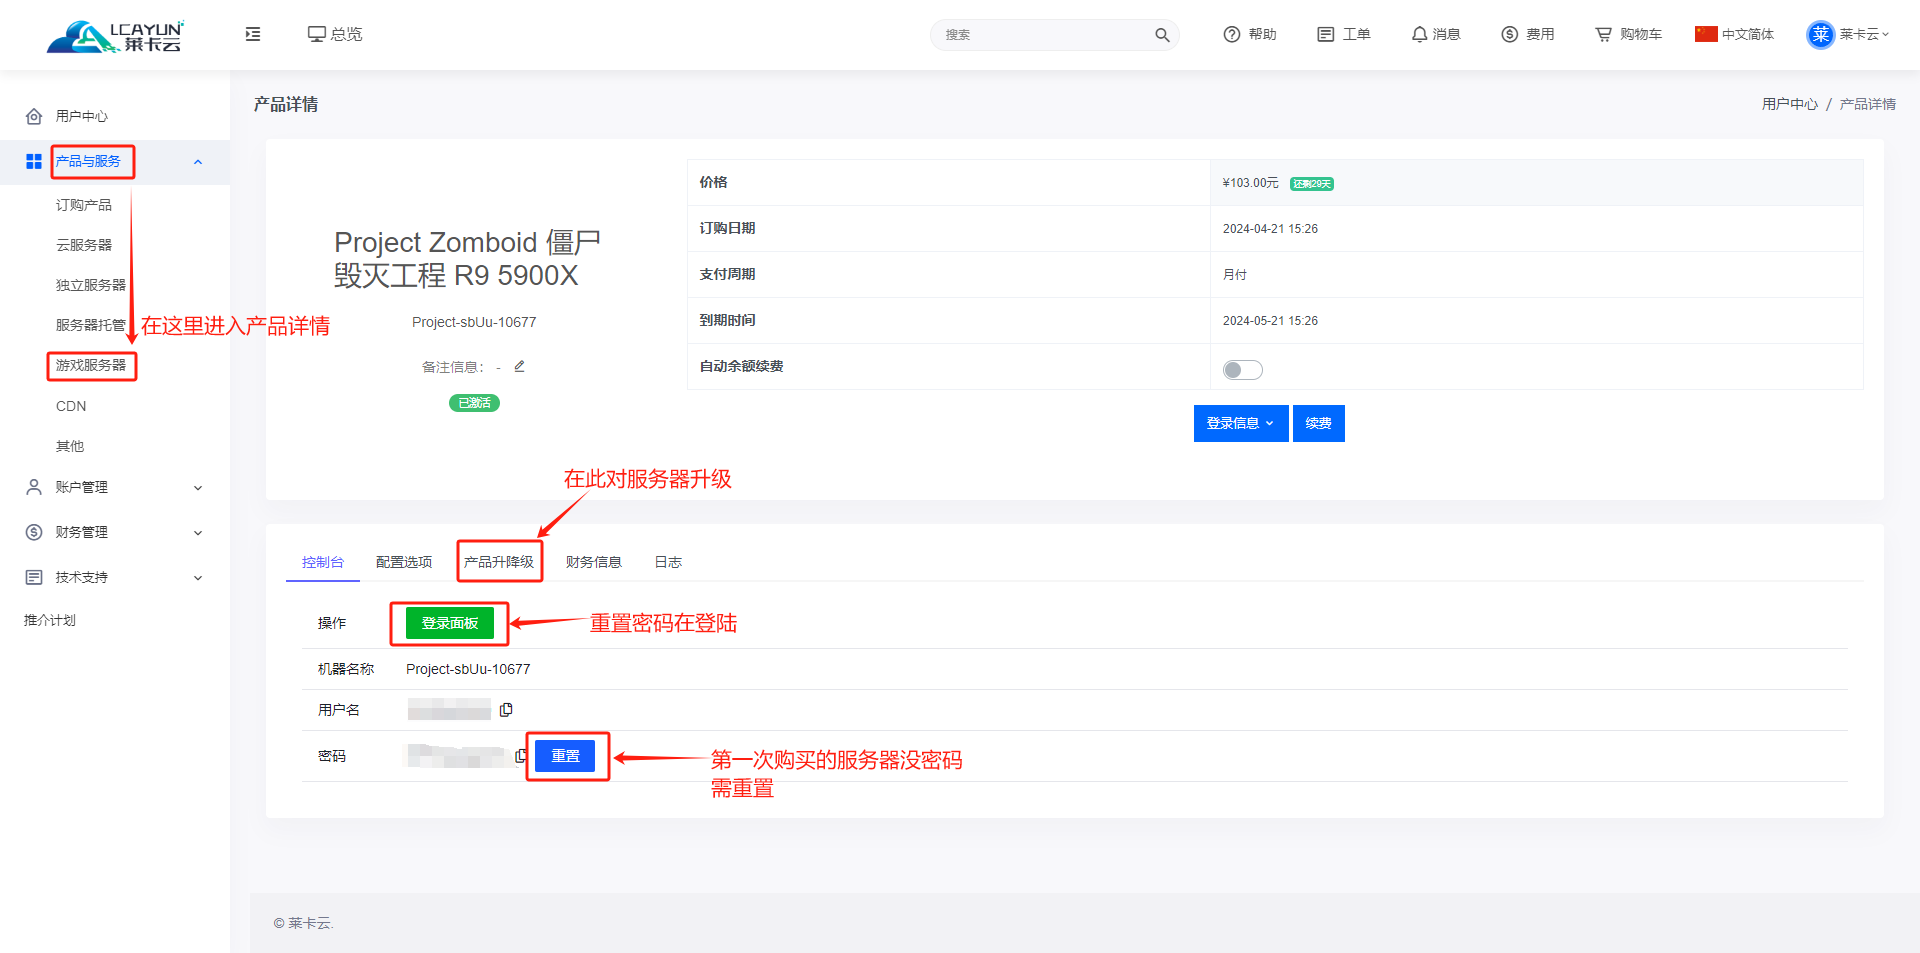Click the blue 莱 user avatar

pos(1821,34)
